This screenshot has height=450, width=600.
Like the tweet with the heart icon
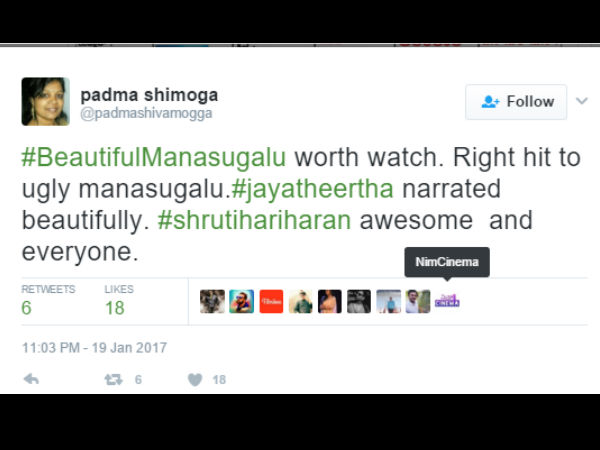[x=195, y=380]
